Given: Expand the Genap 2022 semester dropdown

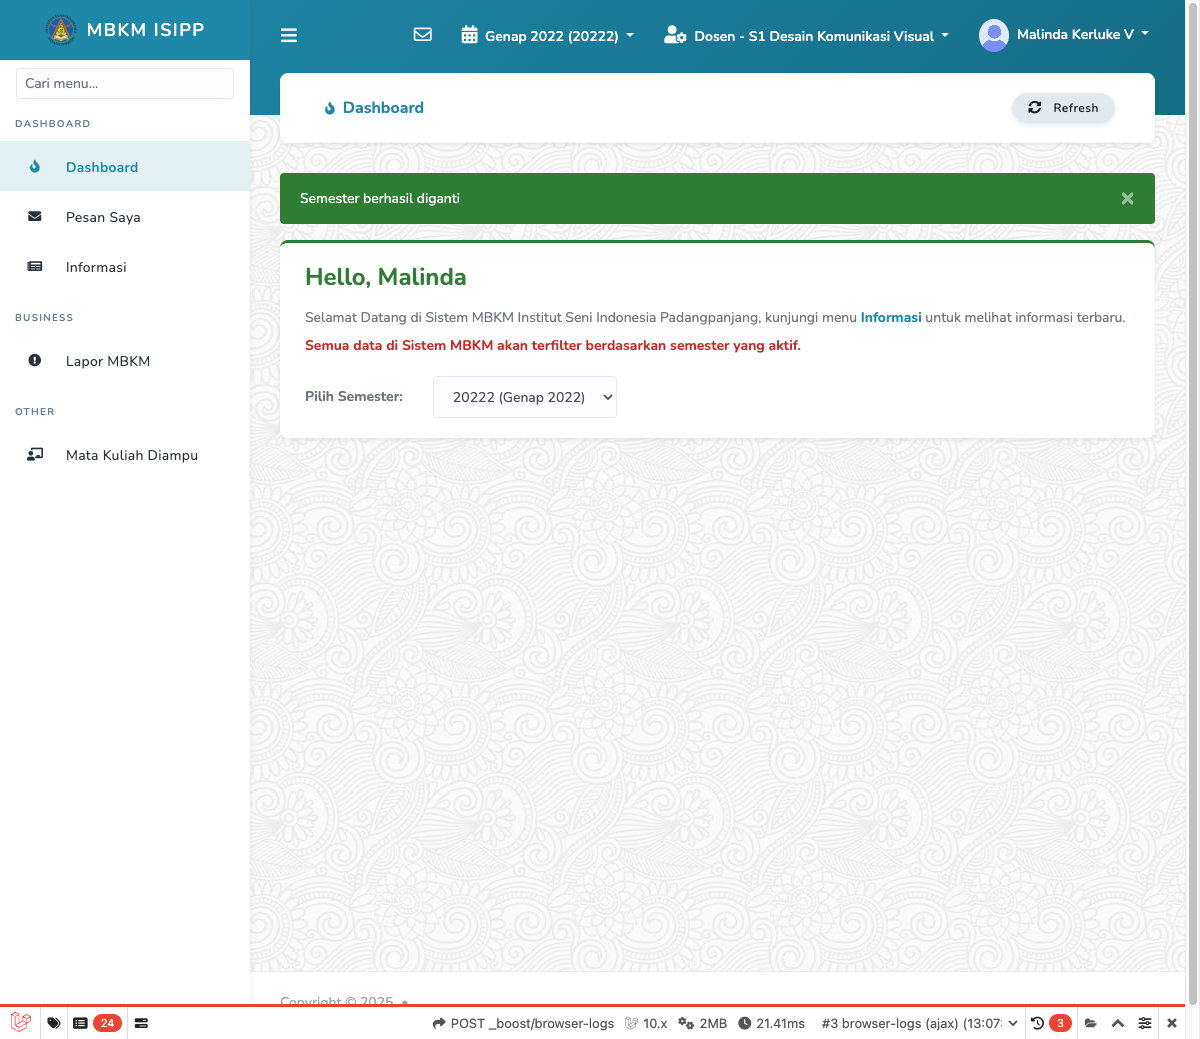Looking at the screenshot, I should pos(548,36).
